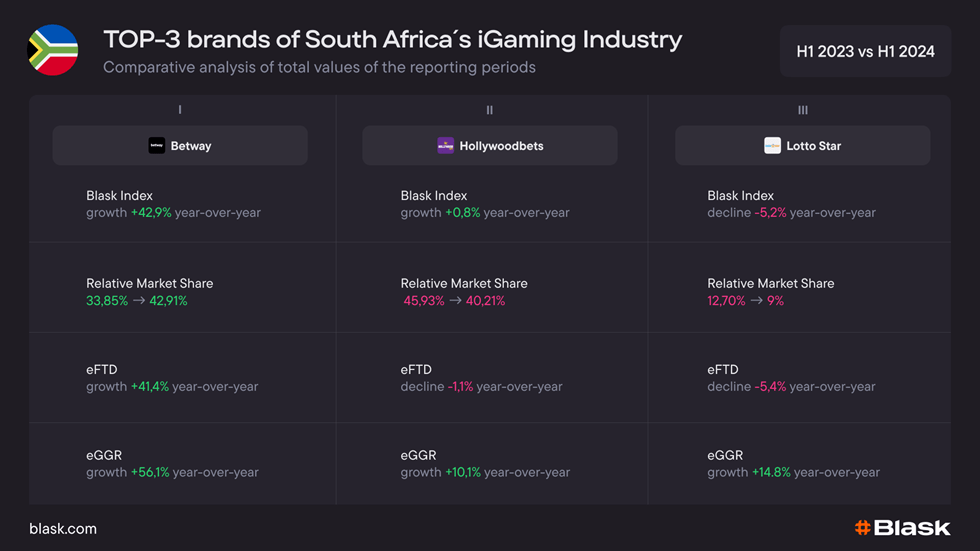Click Betway's +42,9% Blask Index value
980x551 pixels.
pos(151,212)
